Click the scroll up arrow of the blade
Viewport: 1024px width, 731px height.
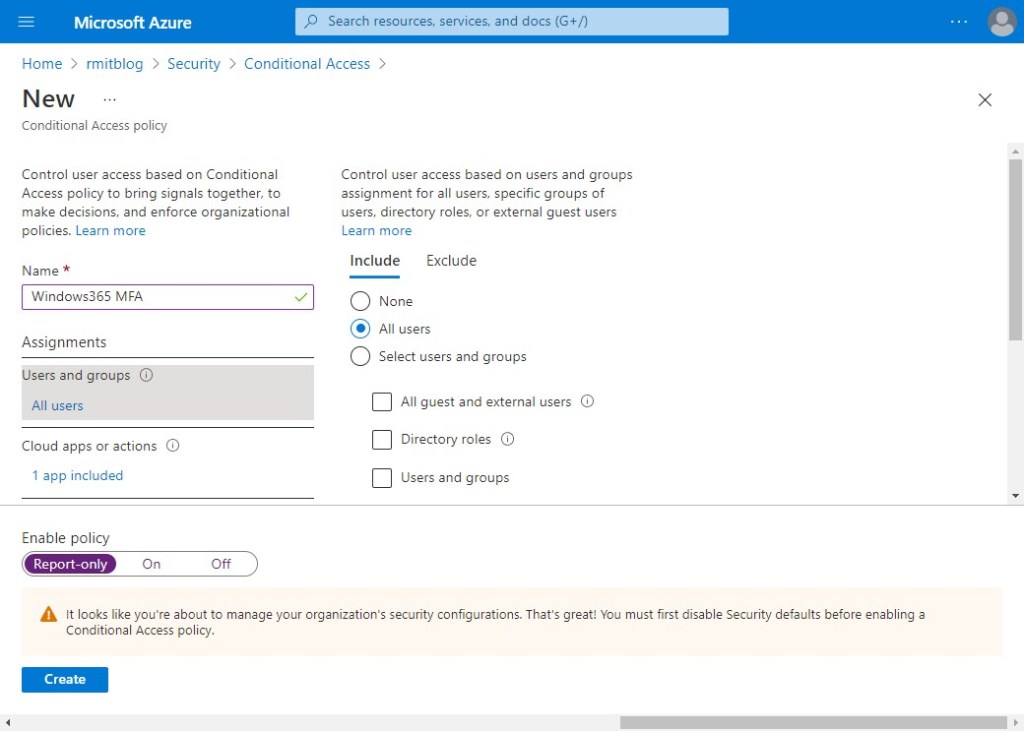pyautogui.click(x=1015, y=152)
